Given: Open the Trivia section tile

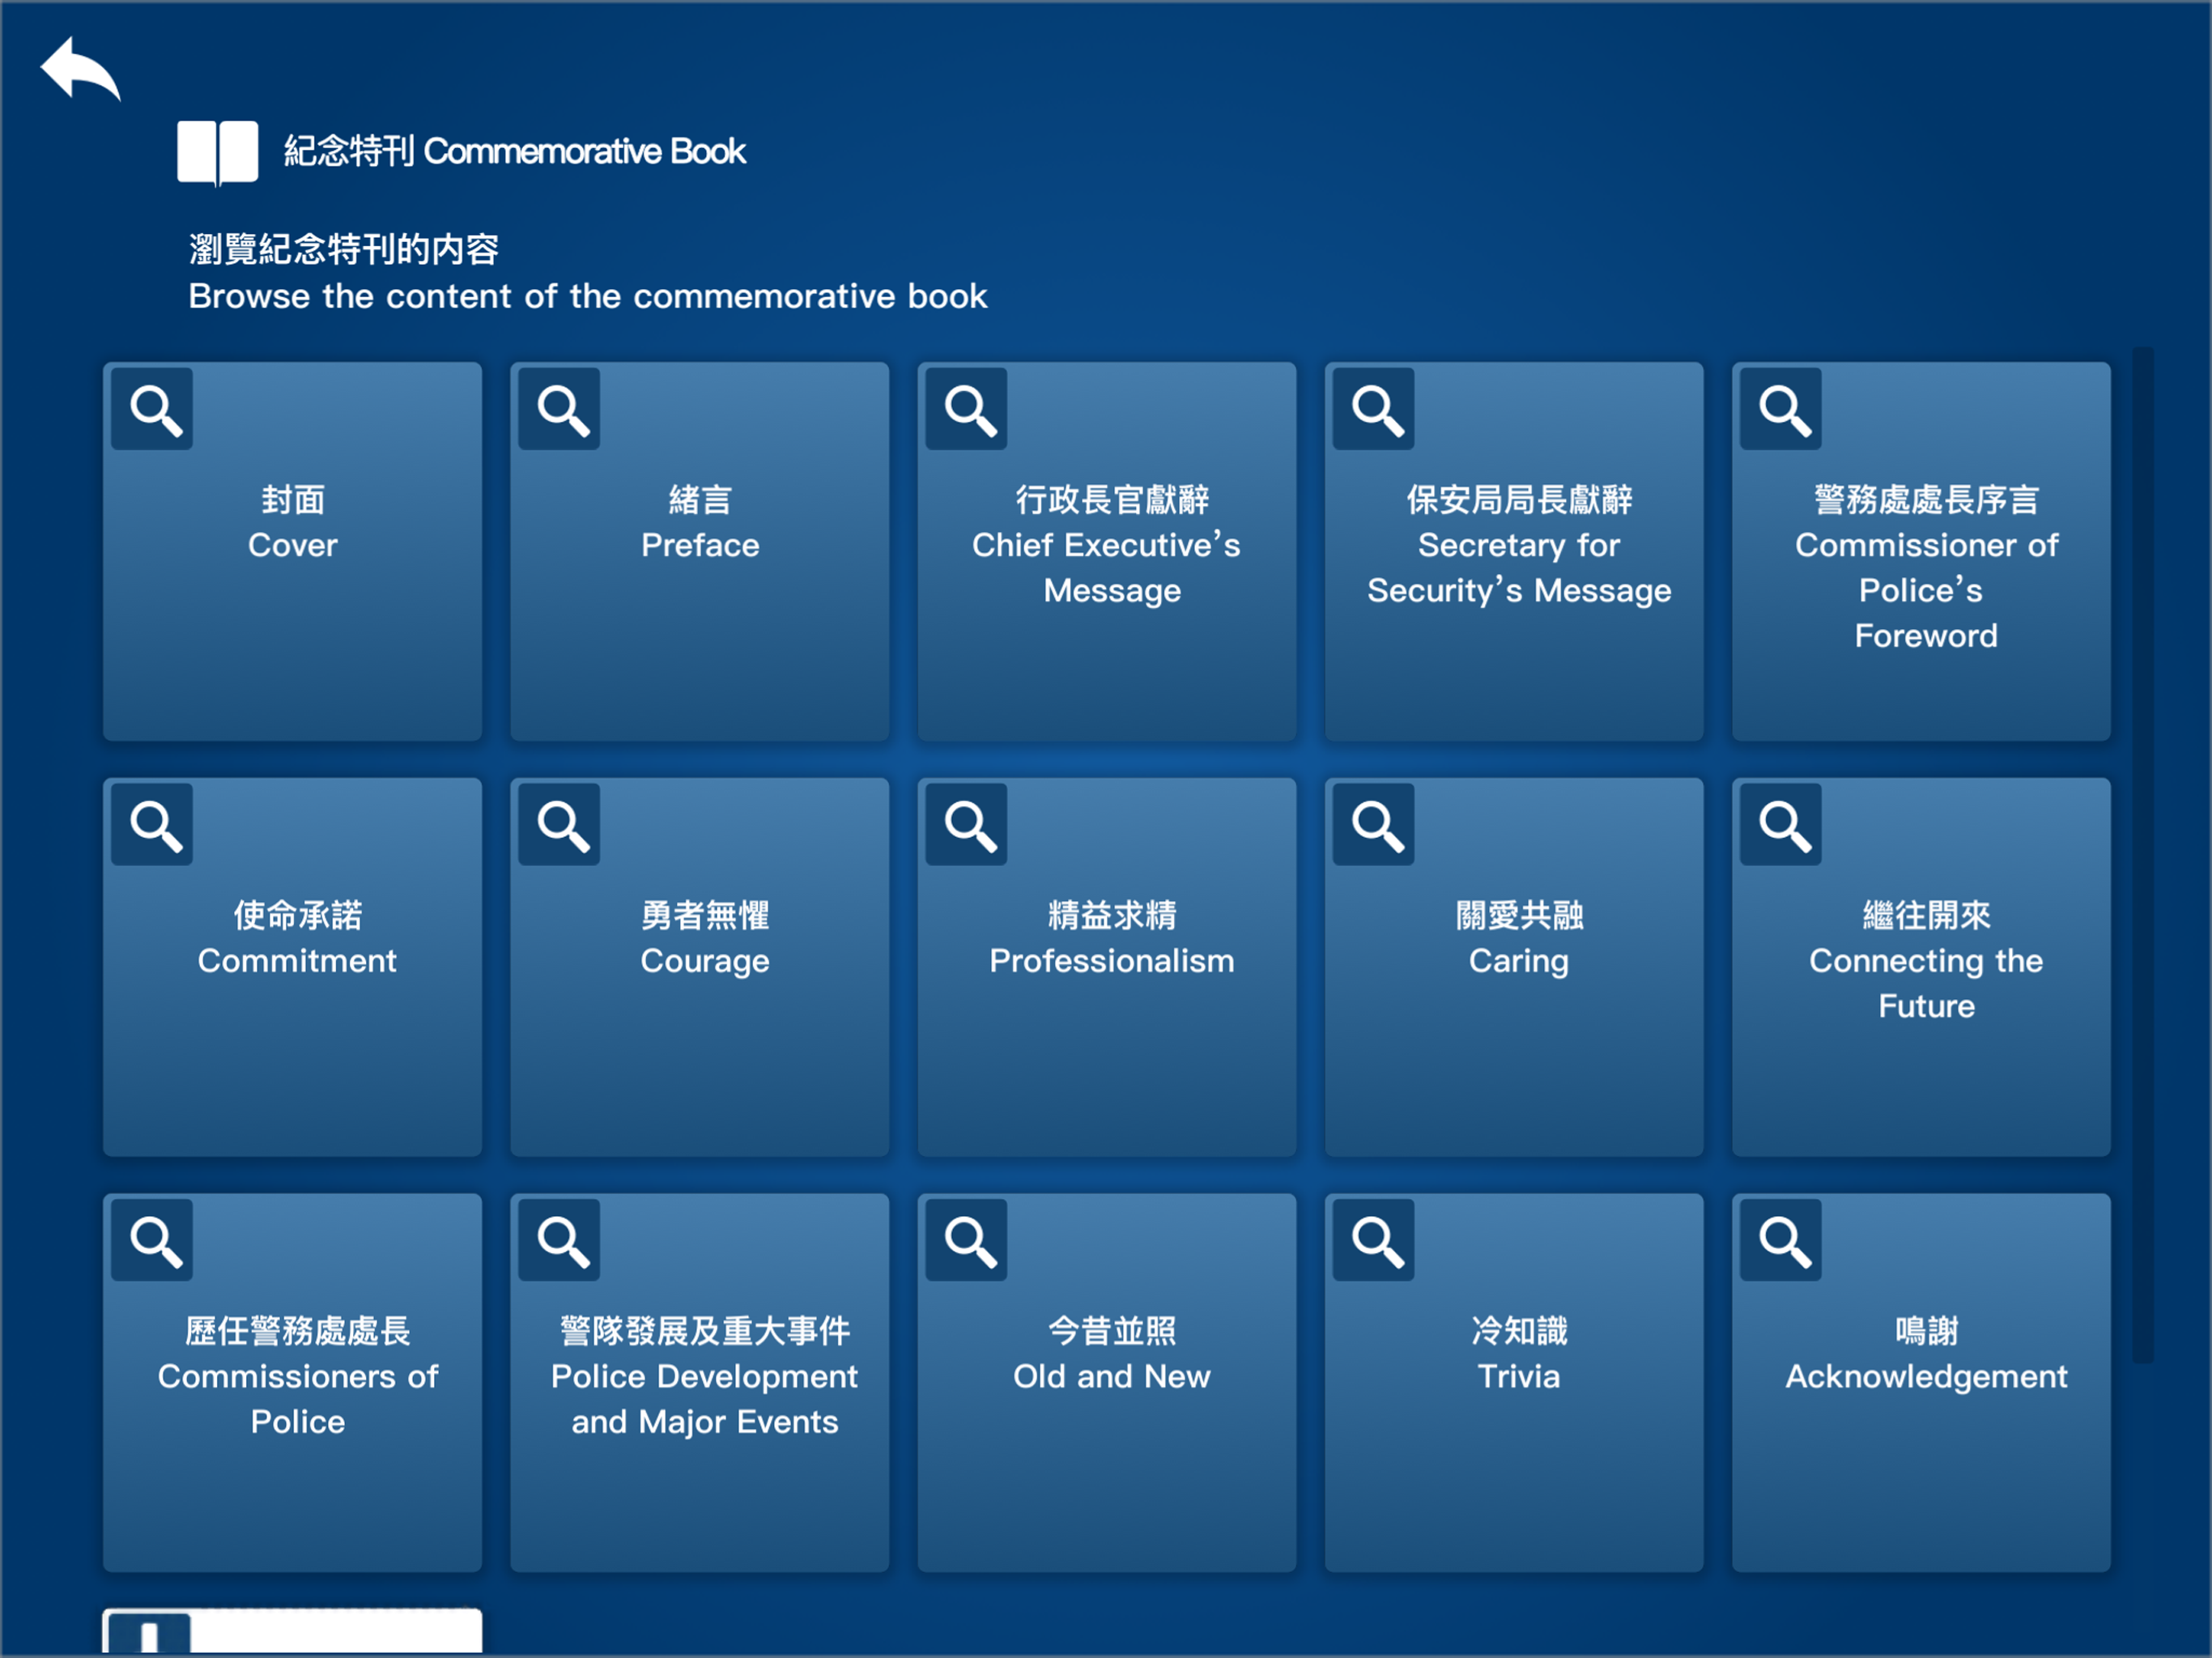Looking at the screenshot, I should pyautogui.click(x=1514, y=1382).
